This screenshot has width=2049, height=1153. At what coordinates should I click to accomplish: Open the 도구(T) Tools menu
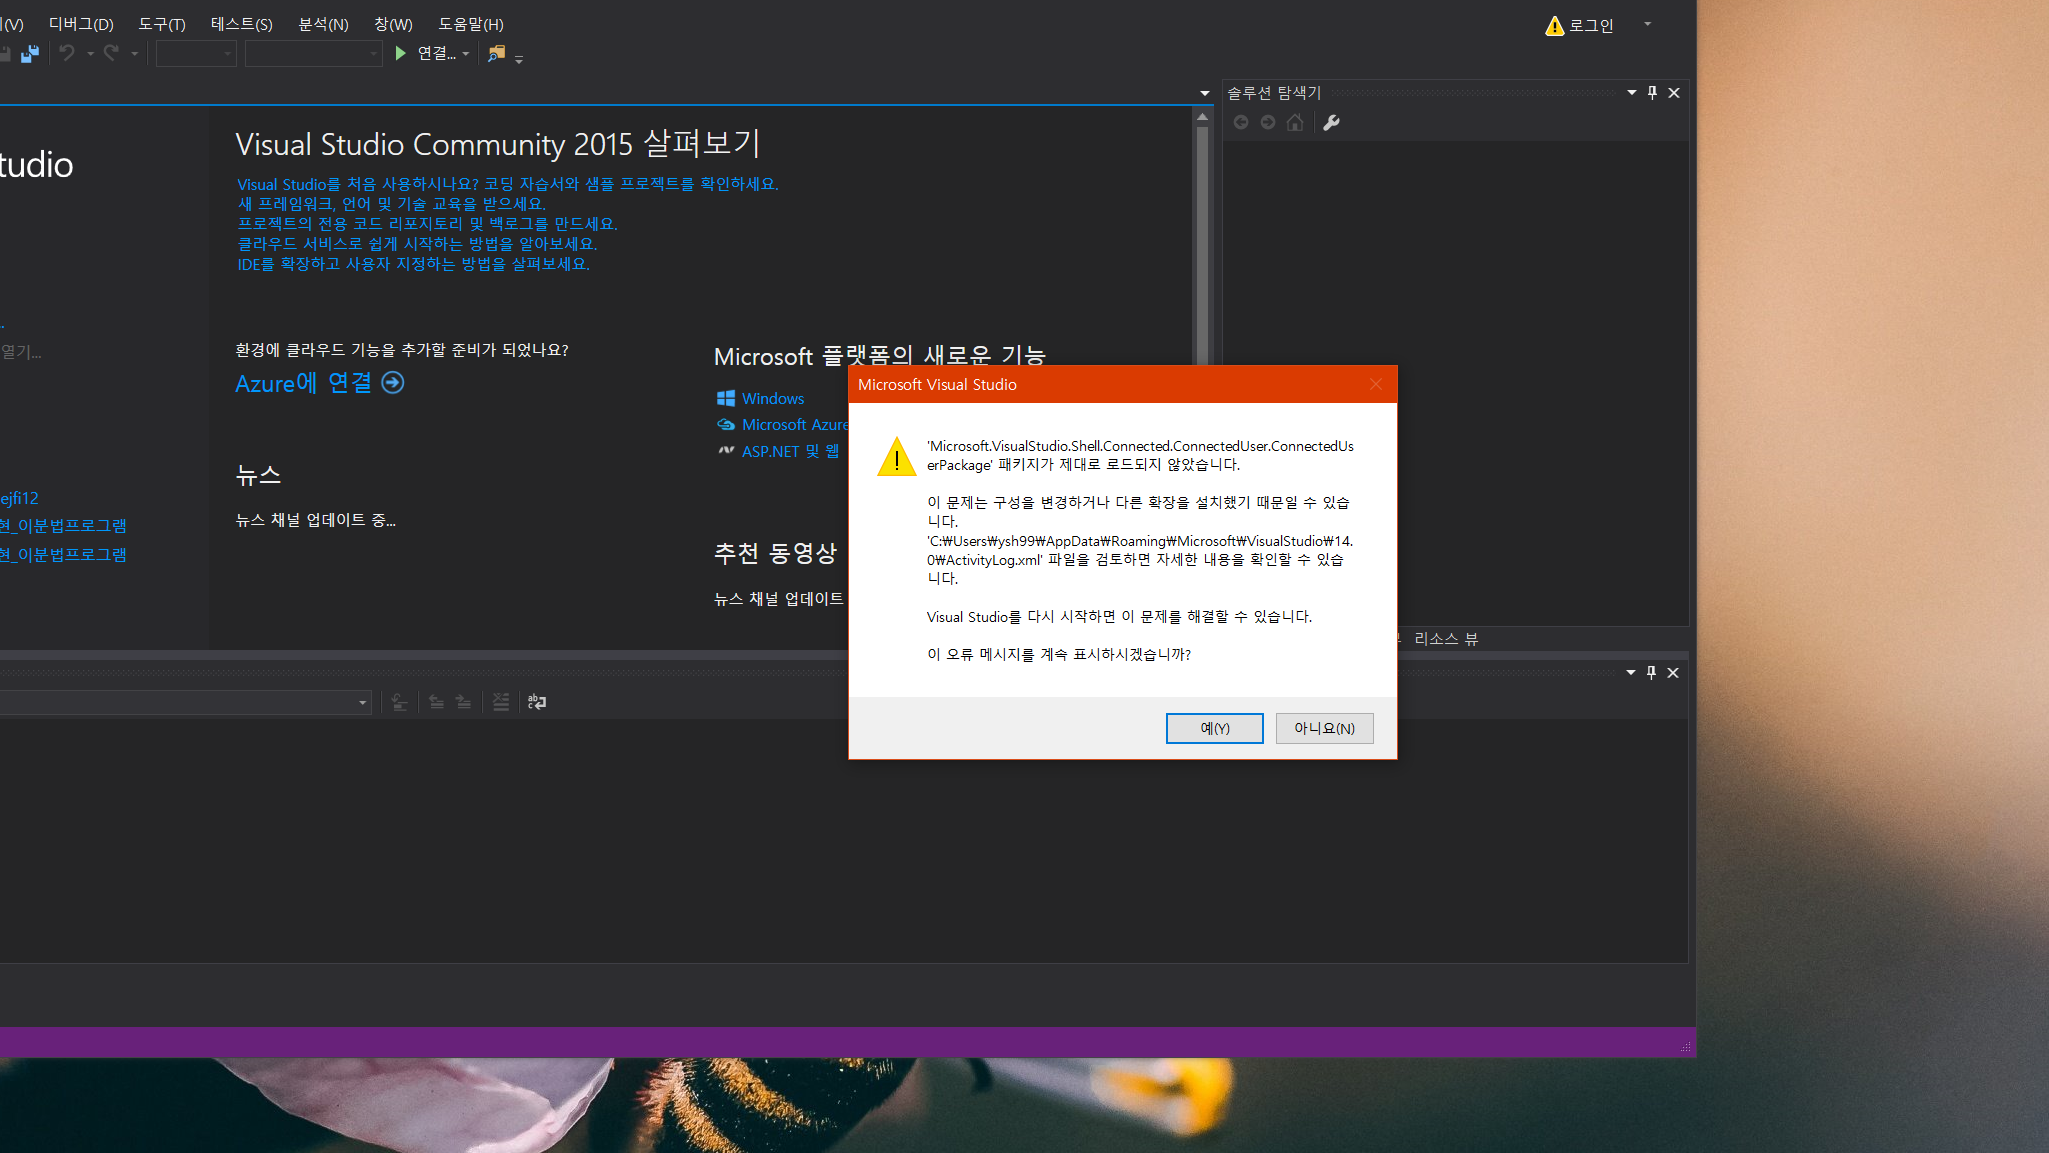click(161, 24)
